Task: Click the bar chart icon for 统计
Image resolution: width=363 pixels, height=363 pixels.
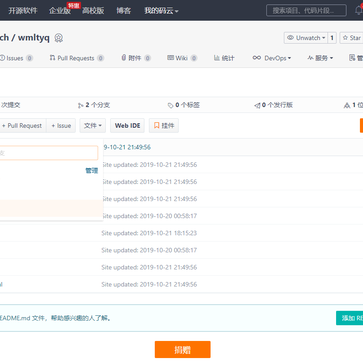Action: (217, 58)
